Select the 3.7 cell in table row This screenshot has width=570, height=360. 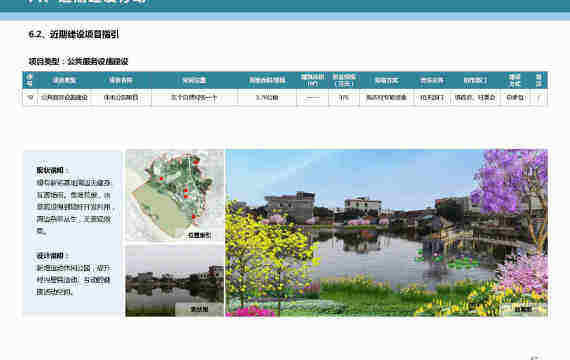coord(267,97)
